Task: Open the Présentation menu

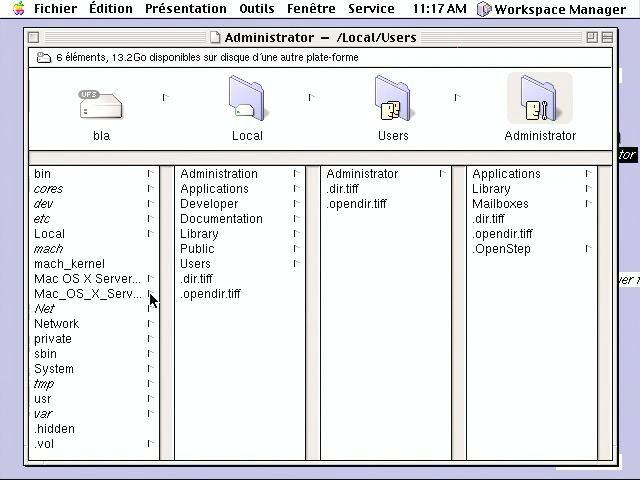Action: 186,9
